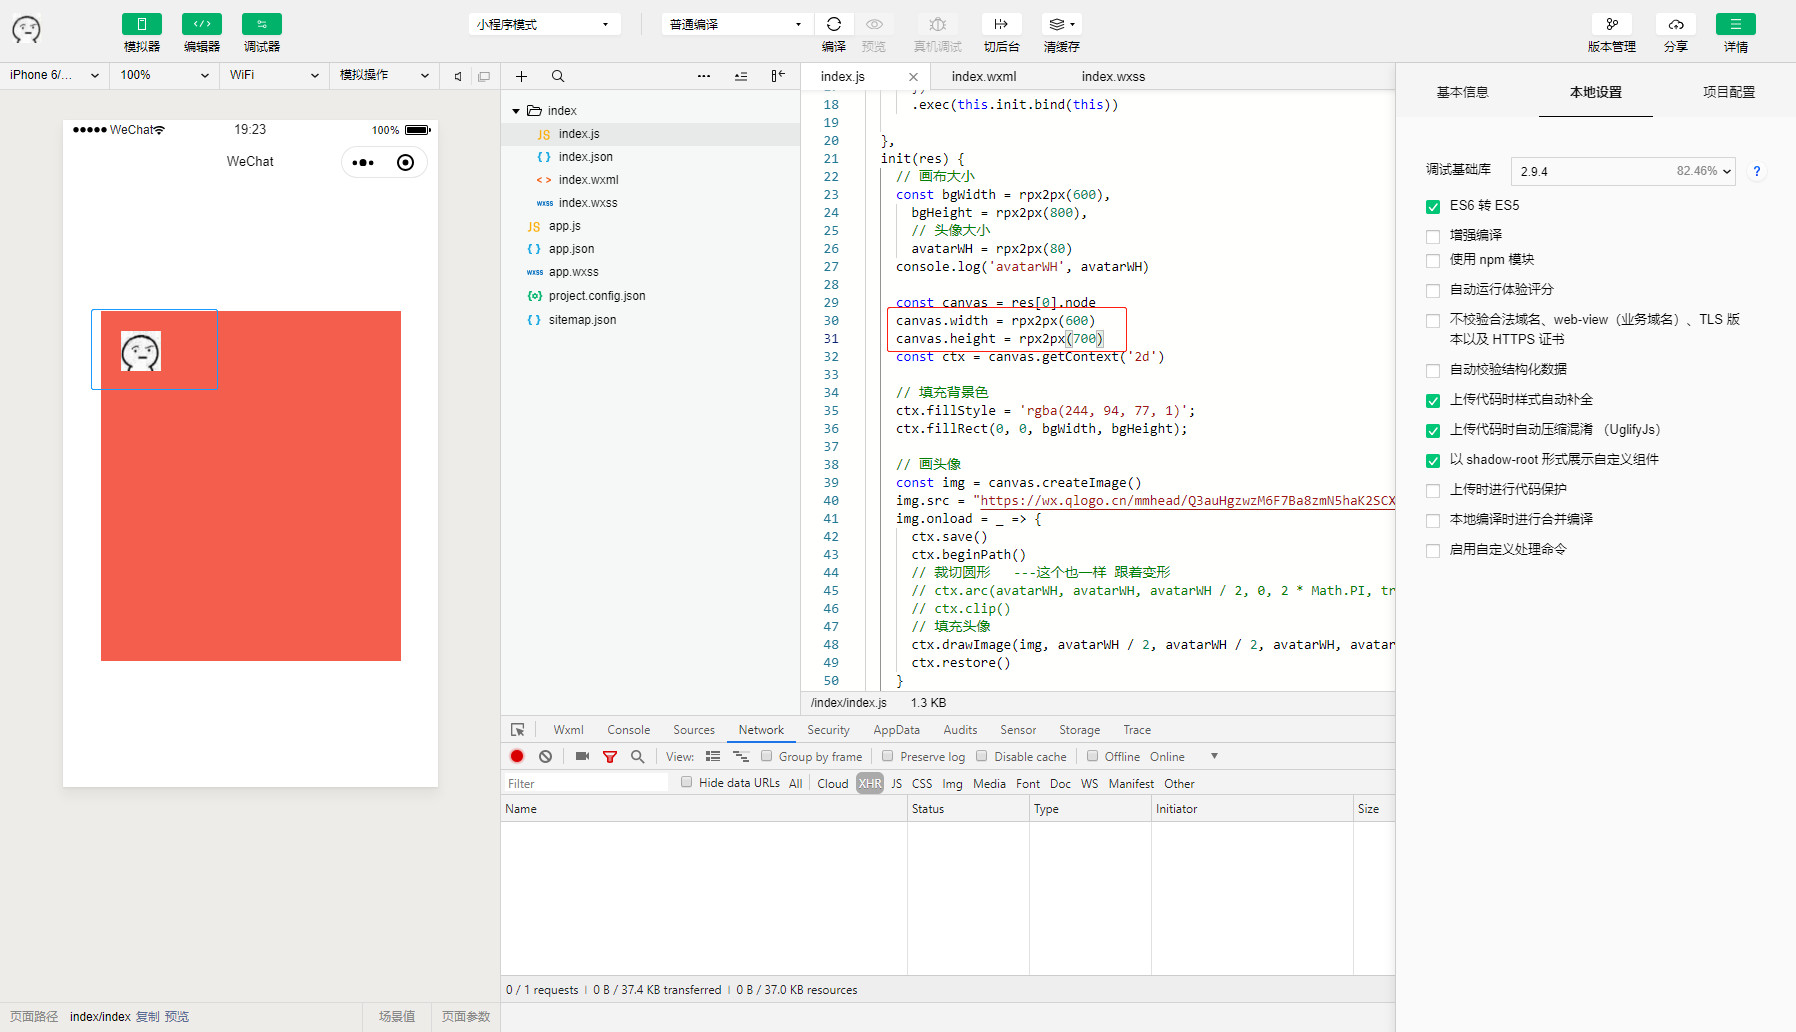Toggle the simulator panel button
Screen dimensions: 1796x1032
click(x=141, y=24)
